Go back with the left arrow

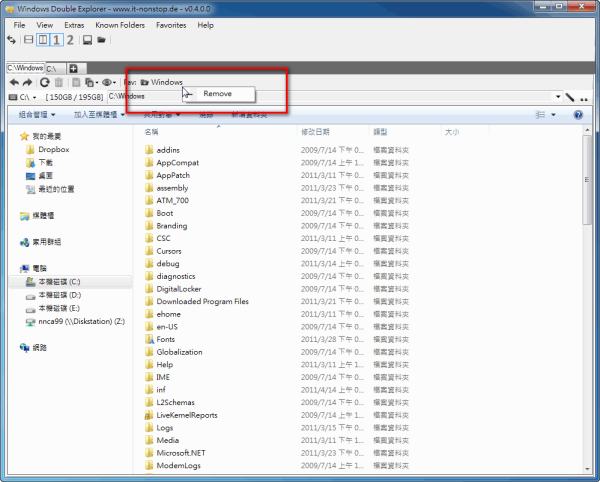point(14,82)
